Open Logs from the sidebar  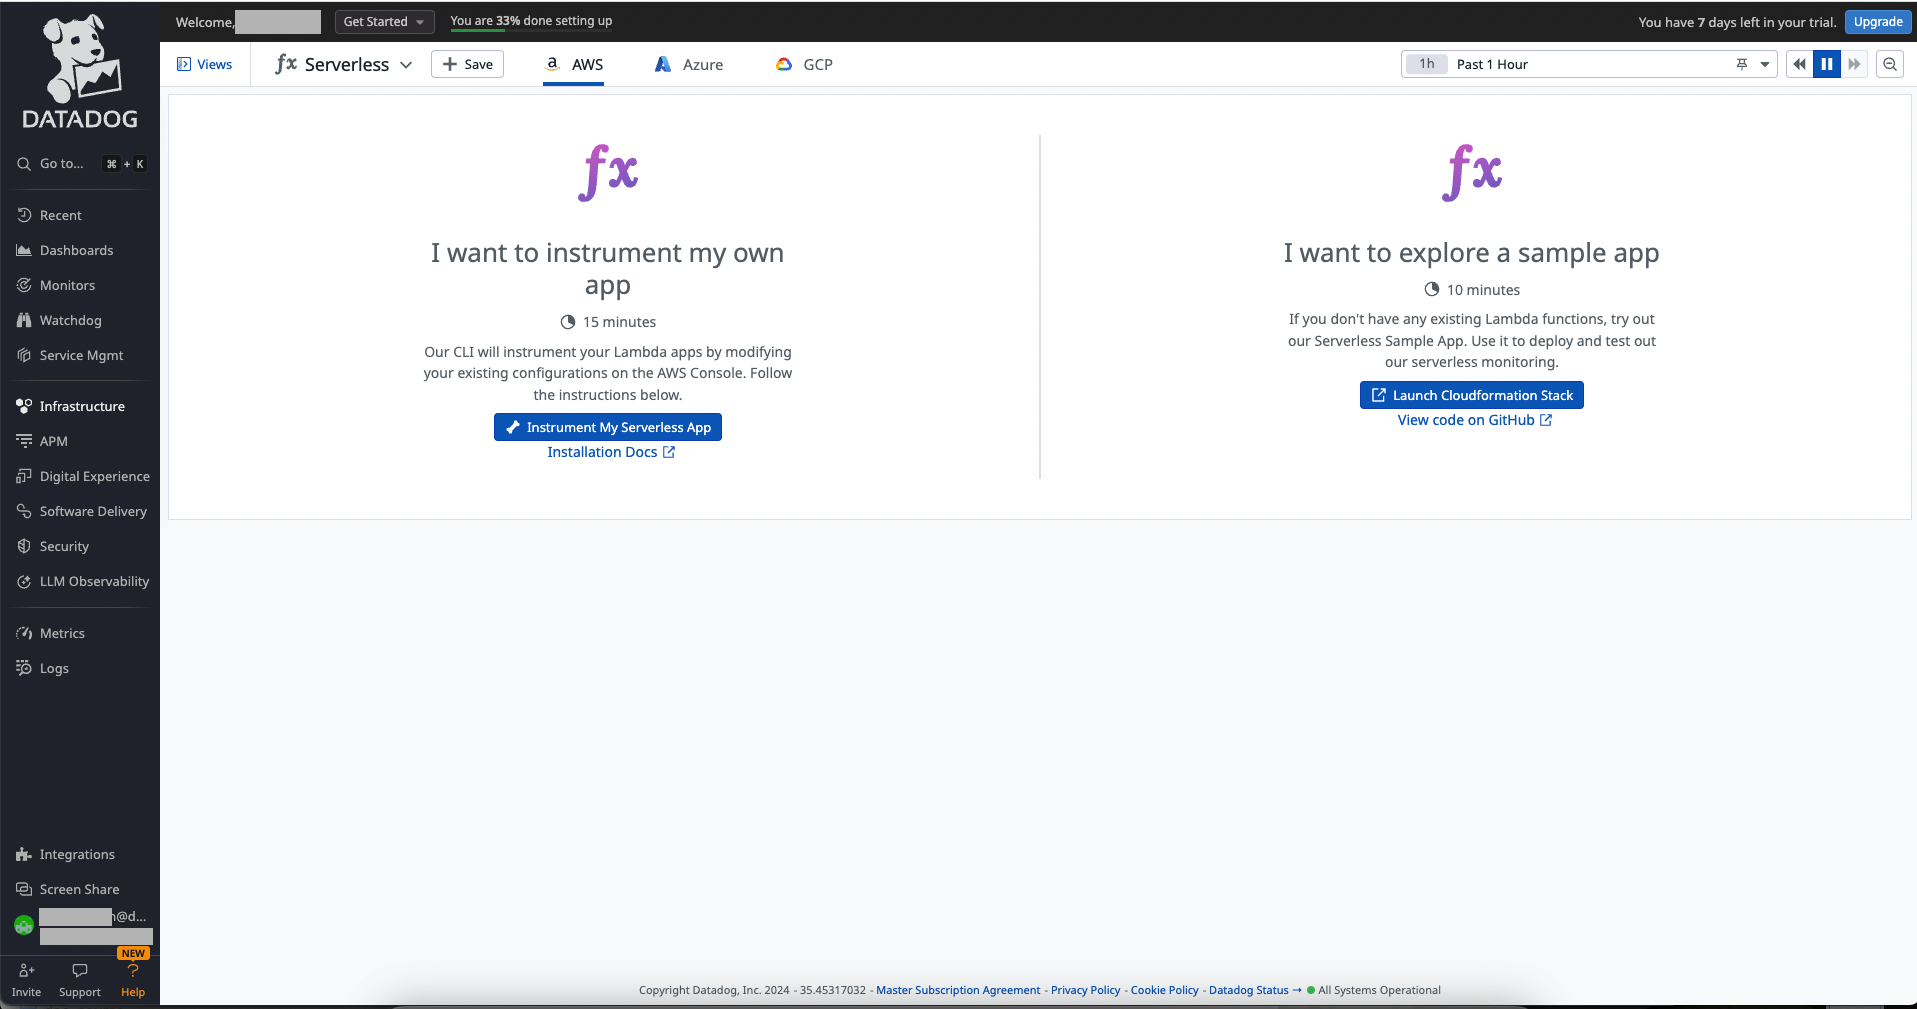coord(53,668)
